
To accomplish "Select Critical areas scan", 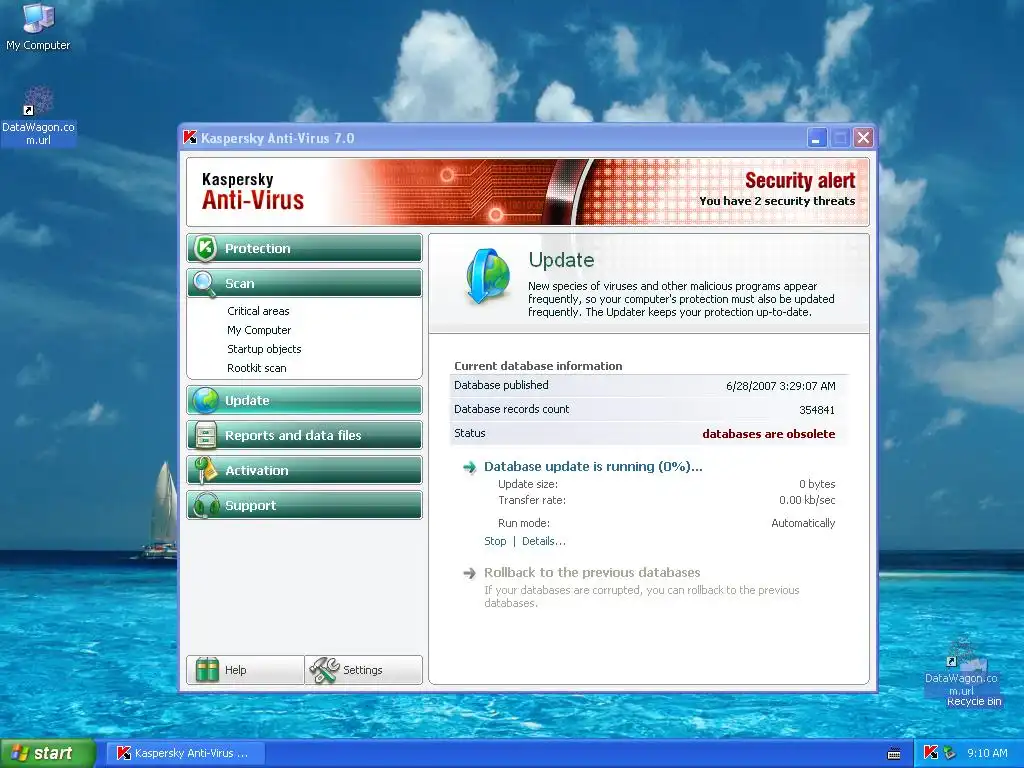I will [x=258, y=311].
